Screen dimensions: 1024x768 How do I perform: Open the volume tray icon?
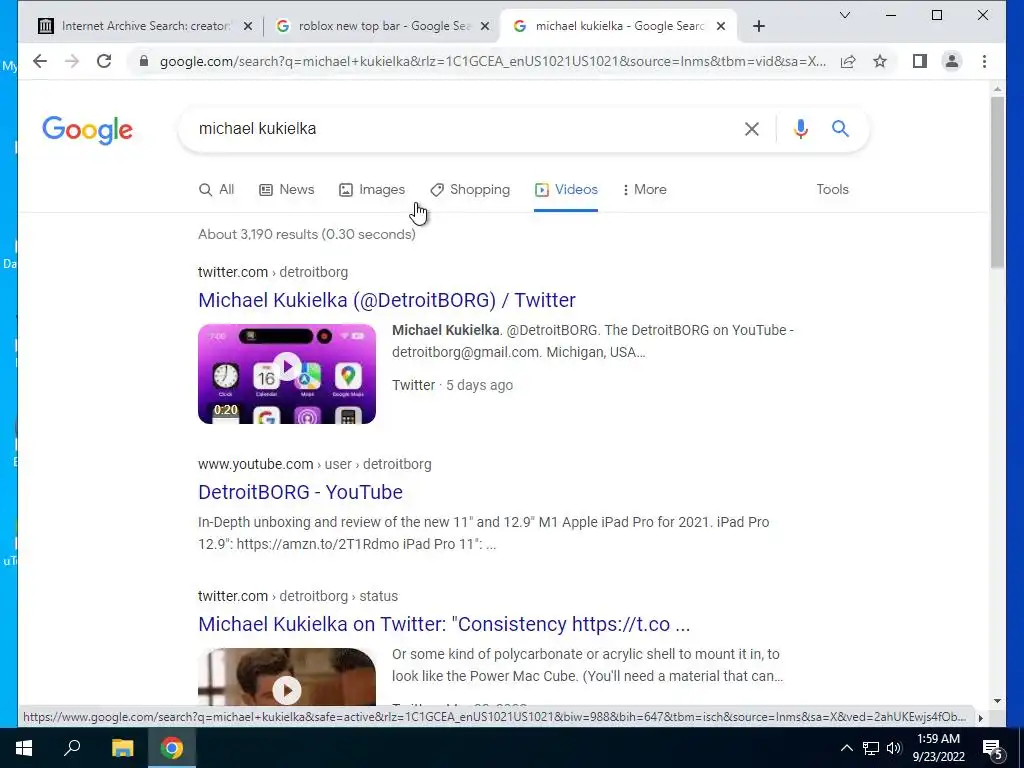894,748
